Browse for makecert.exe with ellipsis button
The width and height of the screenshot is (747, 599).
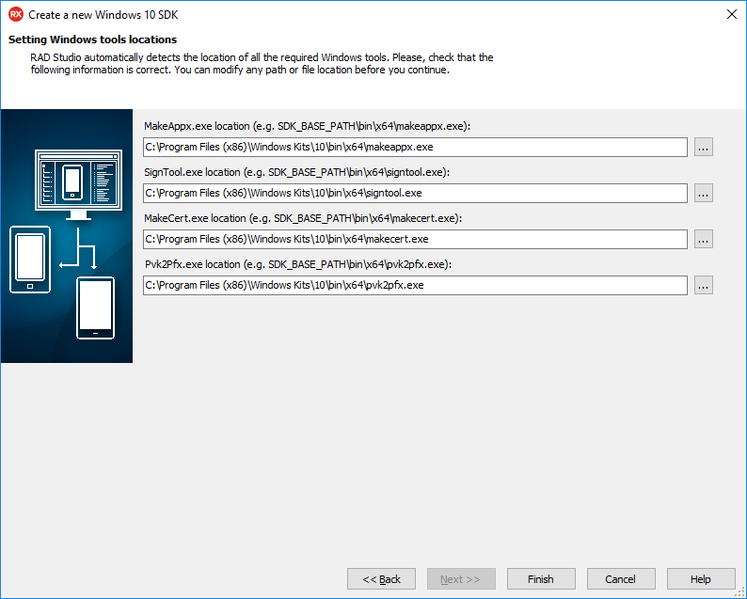coord(703,239)
